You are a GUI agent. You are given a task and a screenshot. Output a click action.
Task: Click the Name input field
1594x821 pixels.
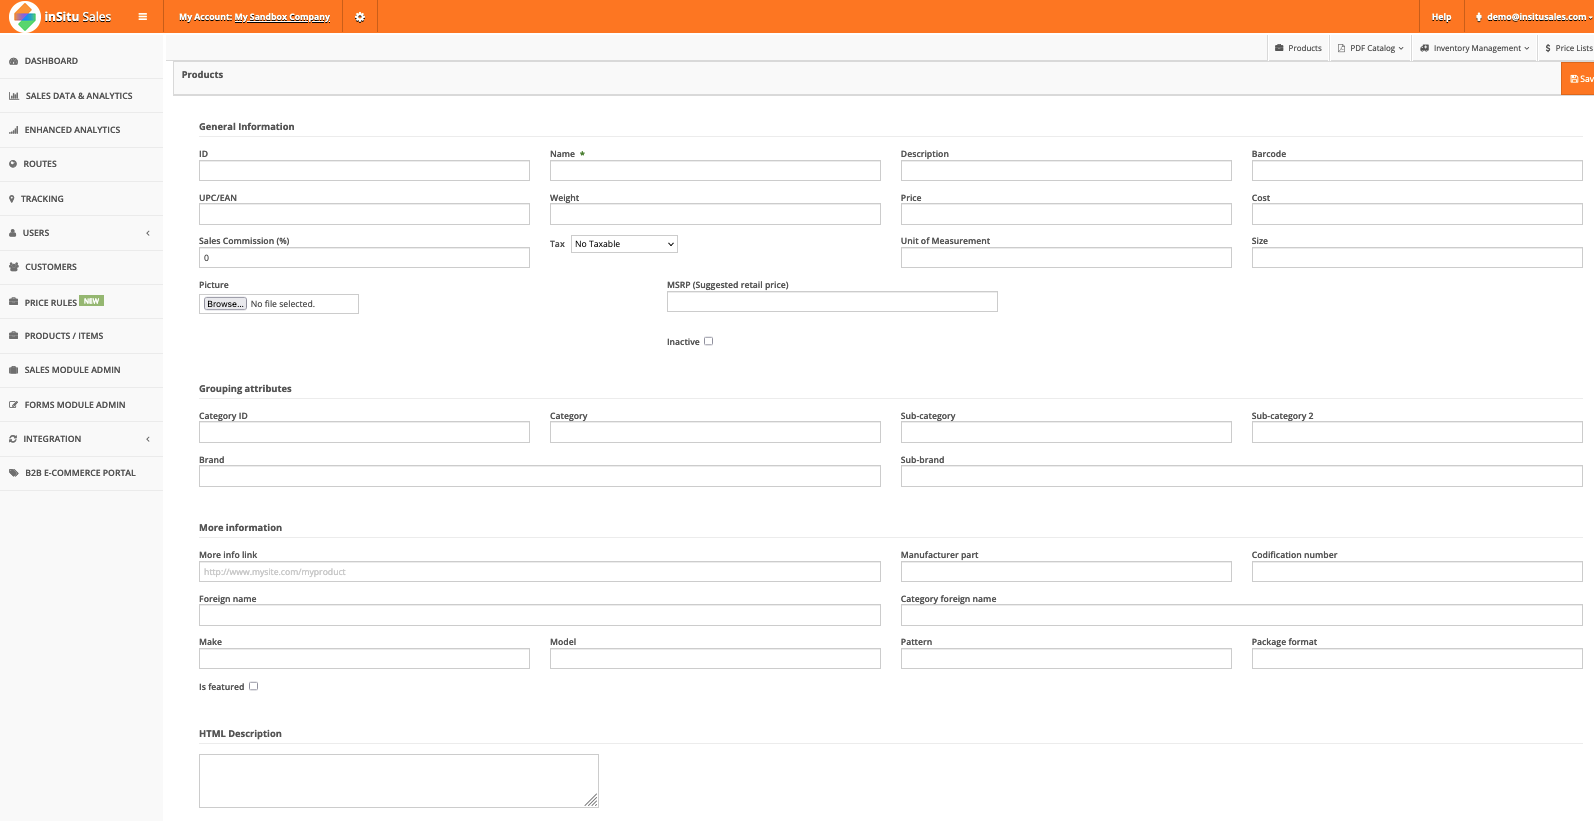(715, 171)
